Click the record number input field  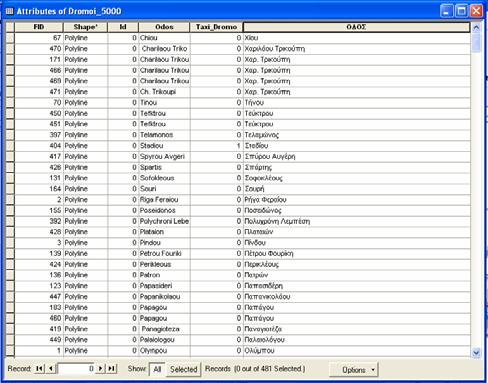(x=76, y=369)
